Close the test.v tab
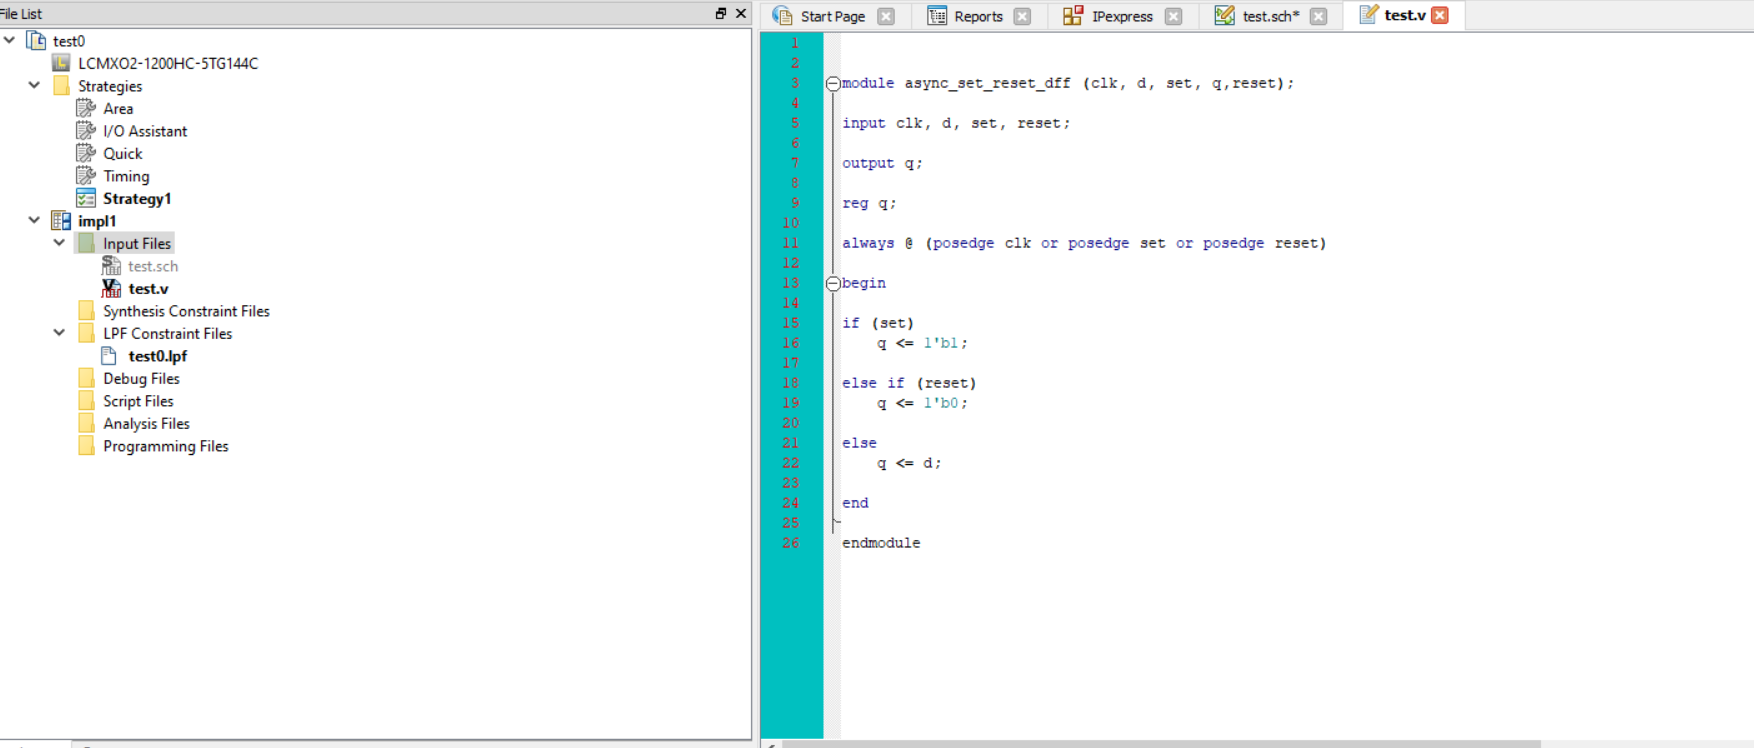The width and height of the screenshot is (1754, 748). (x=1440, y=15)
